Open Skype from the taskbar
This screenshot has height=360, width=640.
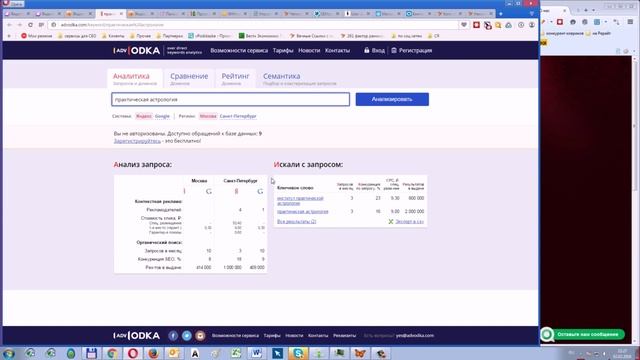298,353
